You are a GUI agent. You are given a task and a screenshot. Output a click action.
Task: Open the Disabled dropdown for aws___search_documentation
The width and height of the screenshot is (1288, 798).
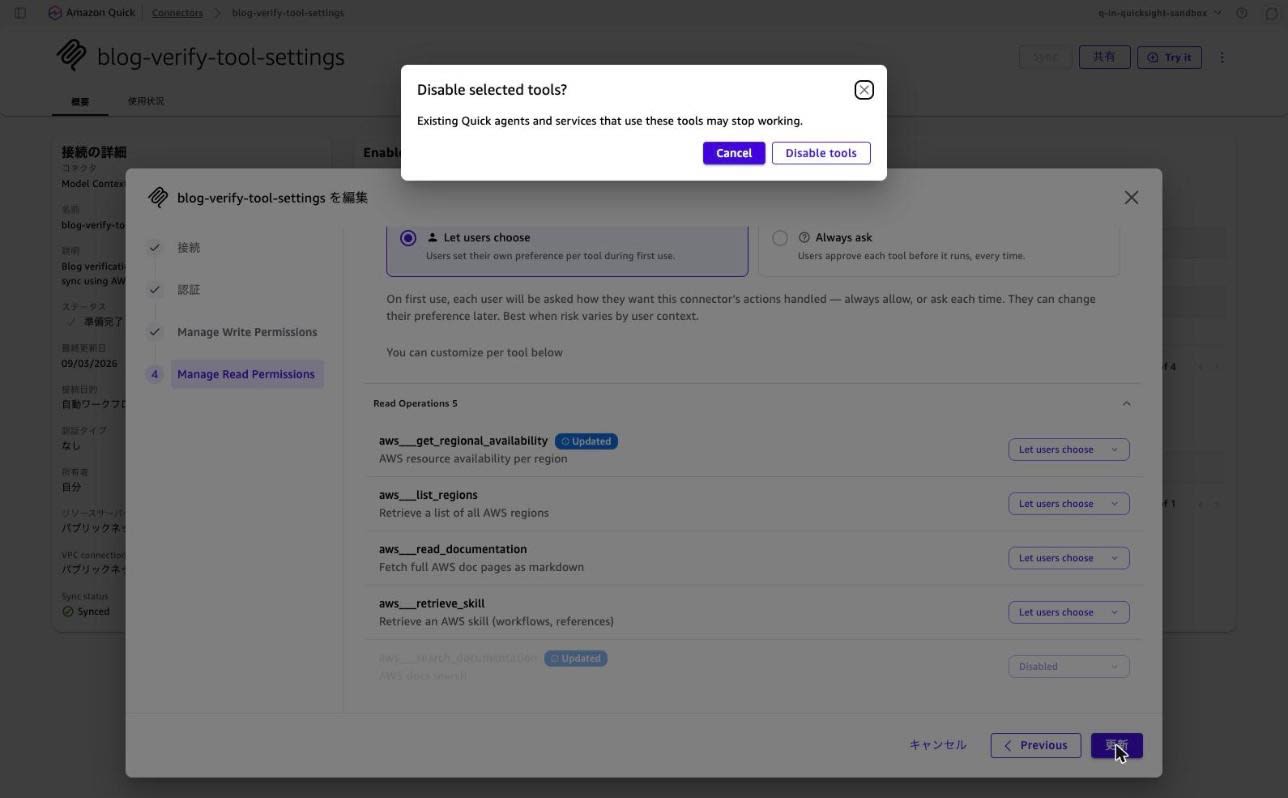1068,666
